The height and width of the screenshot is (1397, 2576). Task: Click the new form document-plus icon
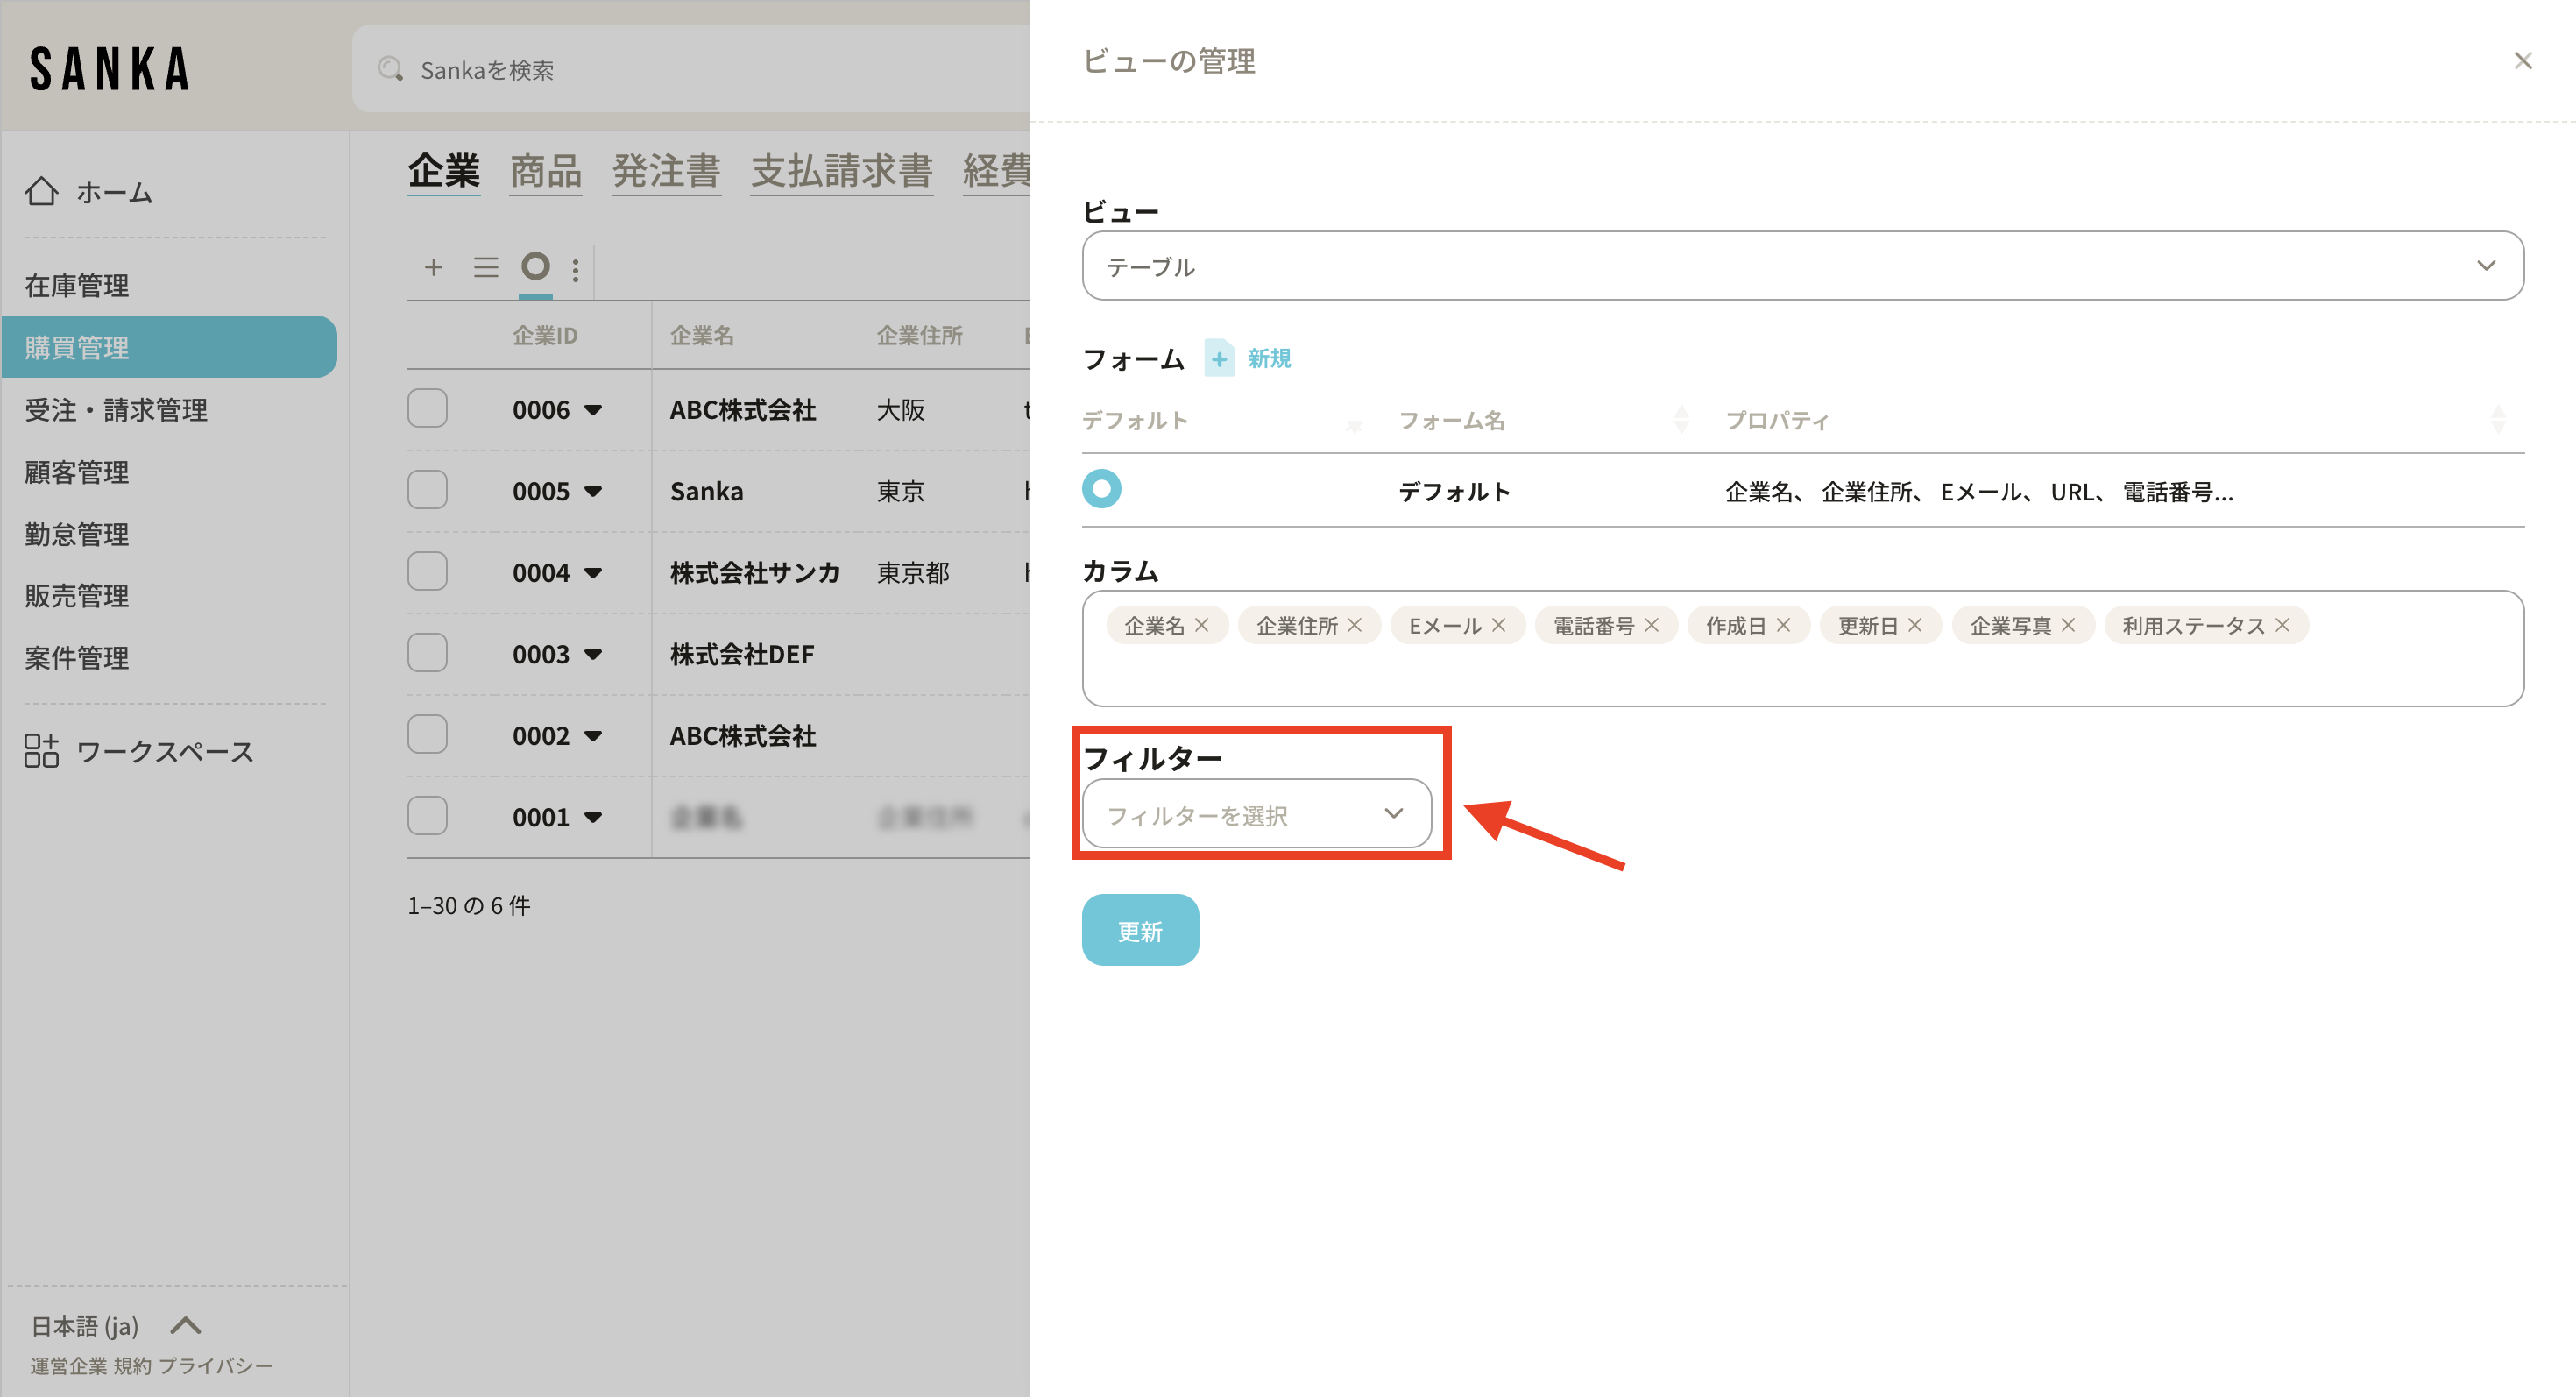coord(1219,358)
